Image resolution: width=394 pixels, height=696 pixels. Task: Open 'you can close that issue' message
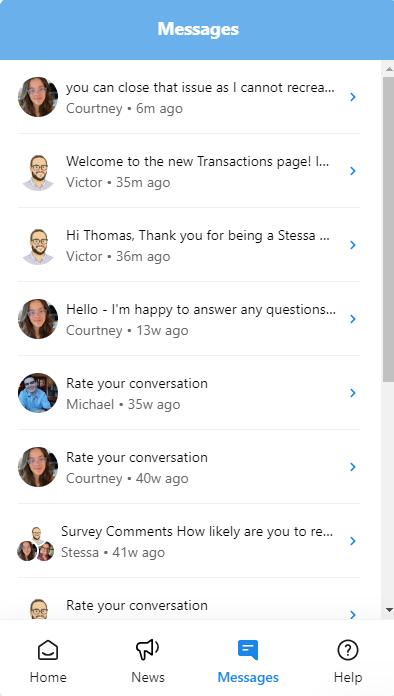[x=189, y=97]
